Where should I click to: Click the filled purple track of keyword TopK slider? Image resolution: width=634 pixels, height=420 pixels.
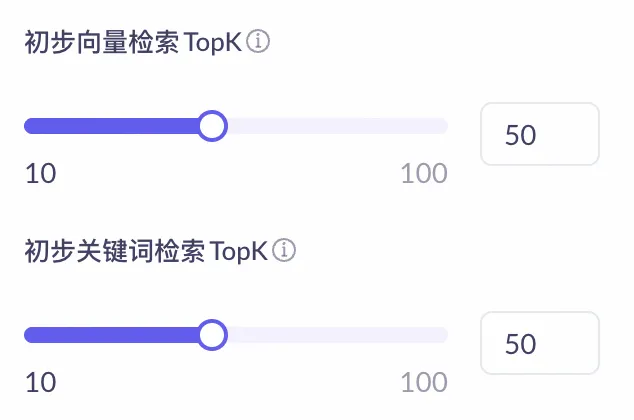[111, 335]
